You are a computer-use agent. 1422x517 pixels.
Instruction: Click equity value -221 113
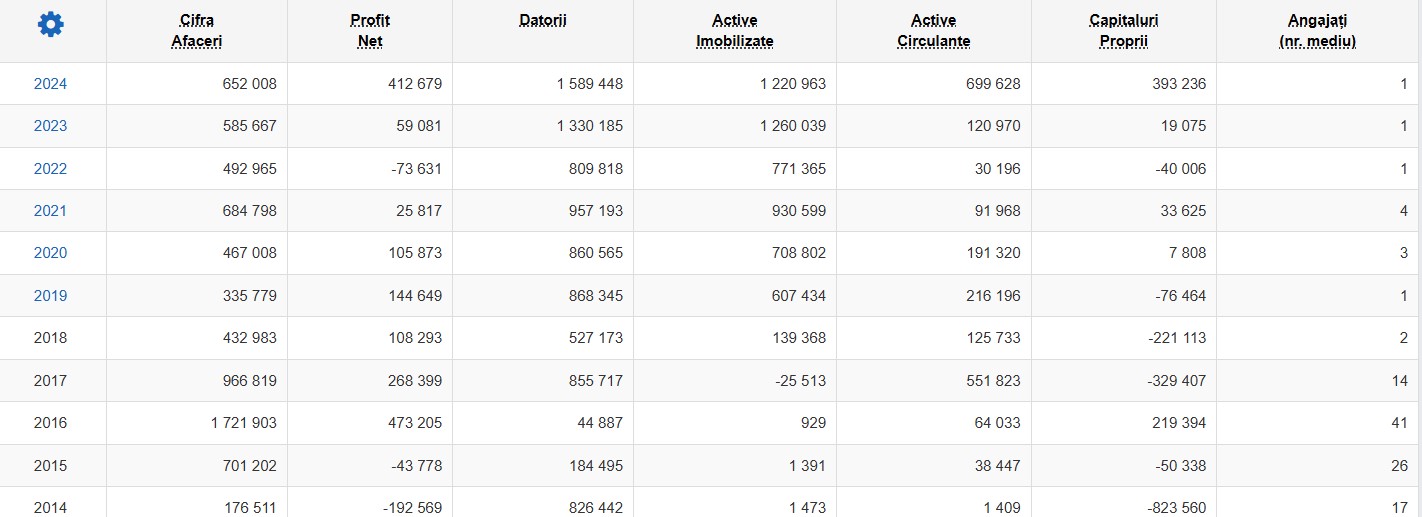pyautogui.click(x=1177, y=338)
